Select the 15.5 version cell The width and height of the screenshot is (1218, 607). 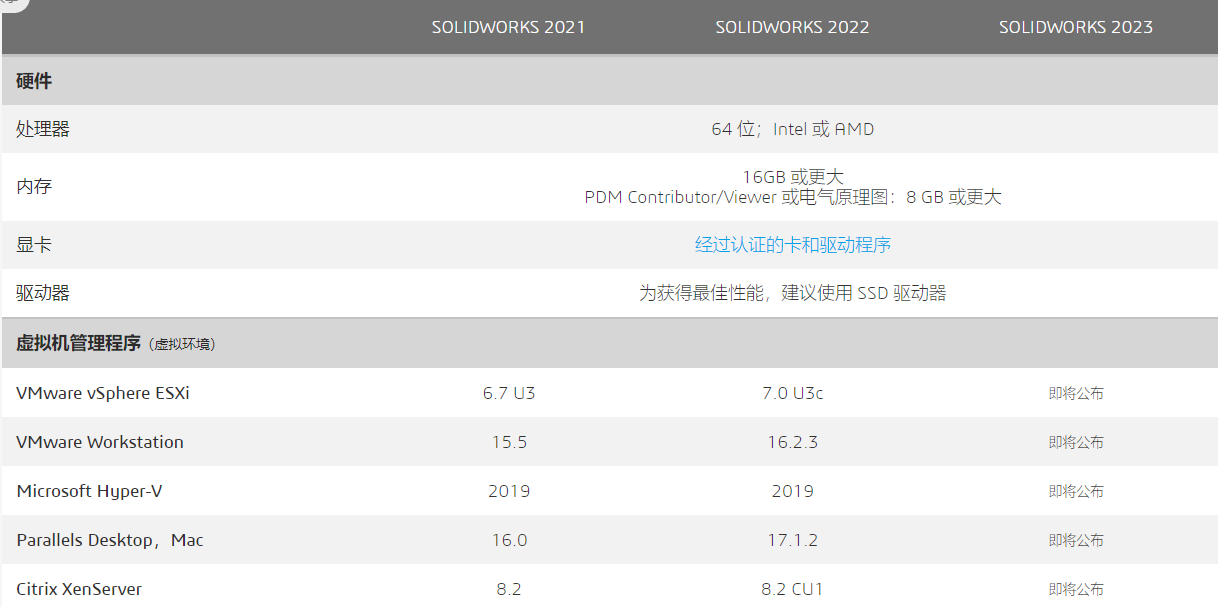click(509, 442)
